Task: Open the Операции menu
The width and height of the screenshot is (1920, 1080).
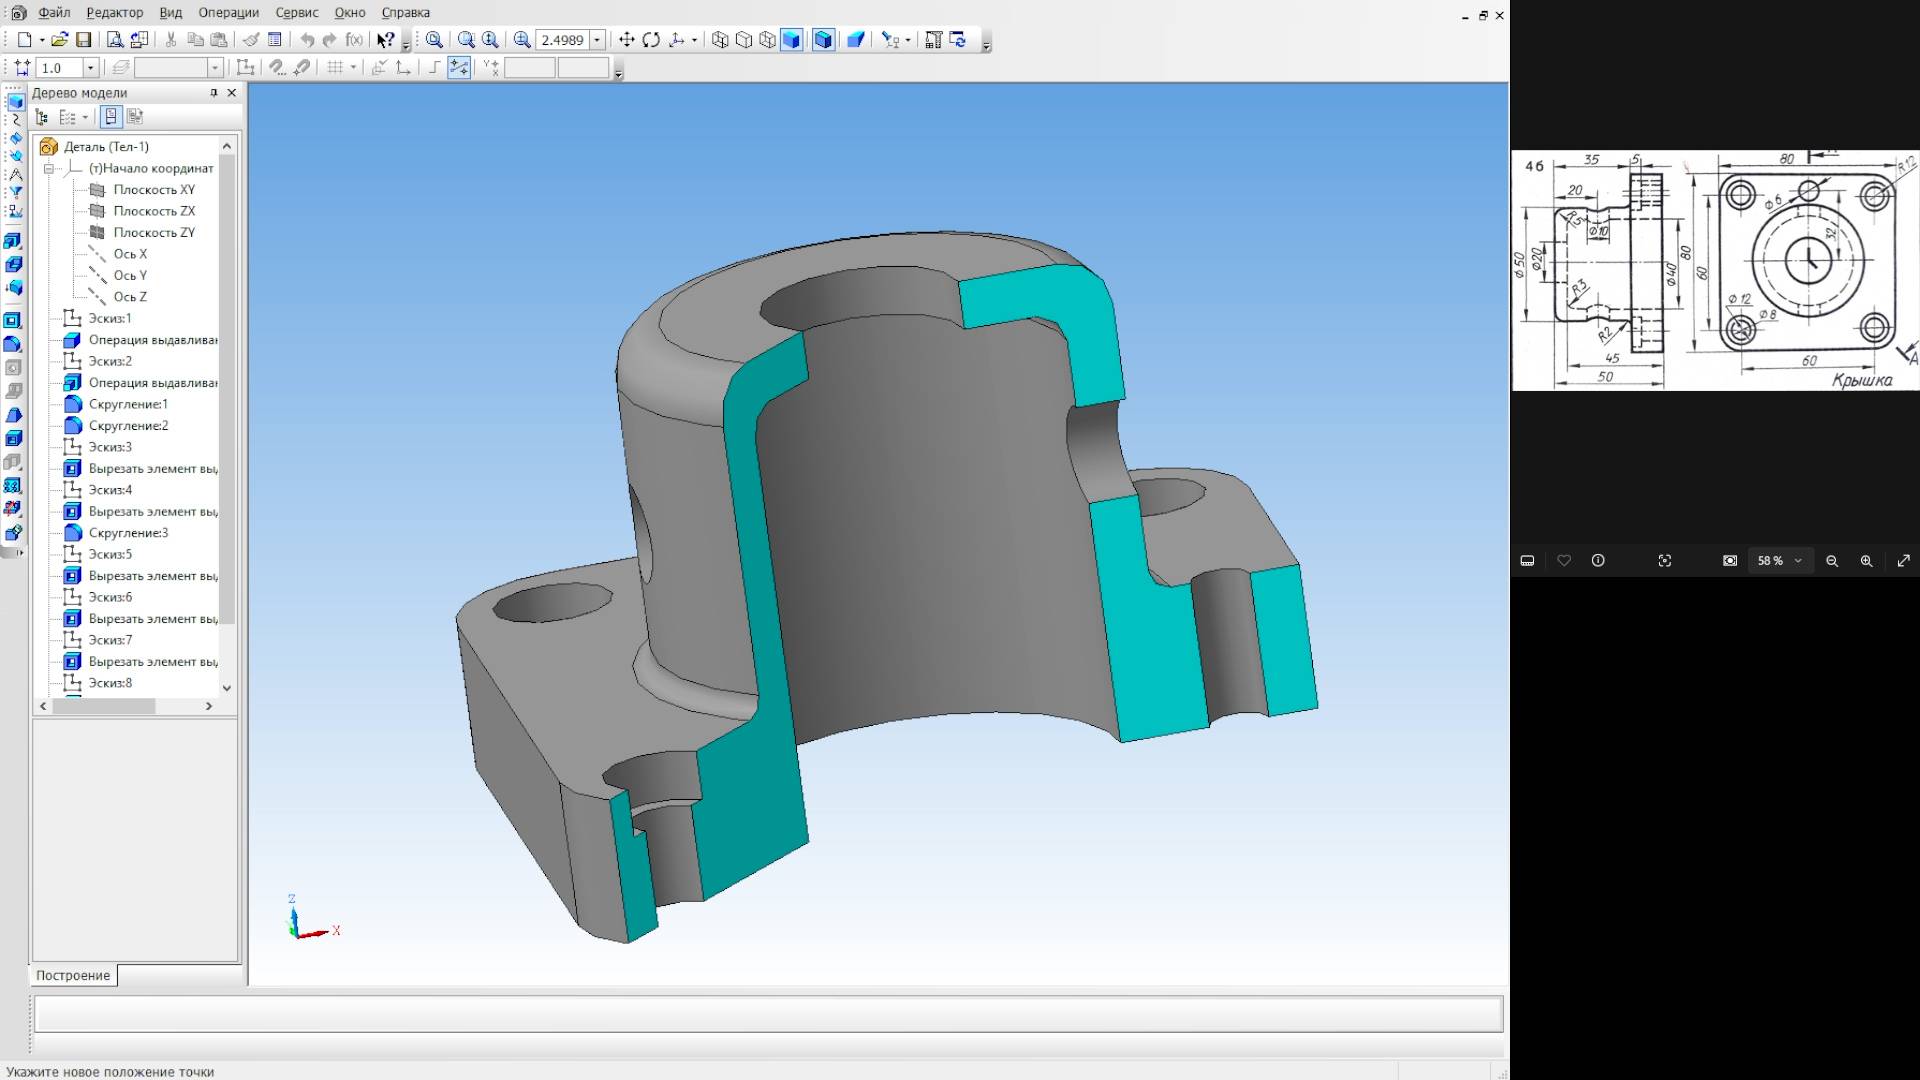Action: [228, 13]
